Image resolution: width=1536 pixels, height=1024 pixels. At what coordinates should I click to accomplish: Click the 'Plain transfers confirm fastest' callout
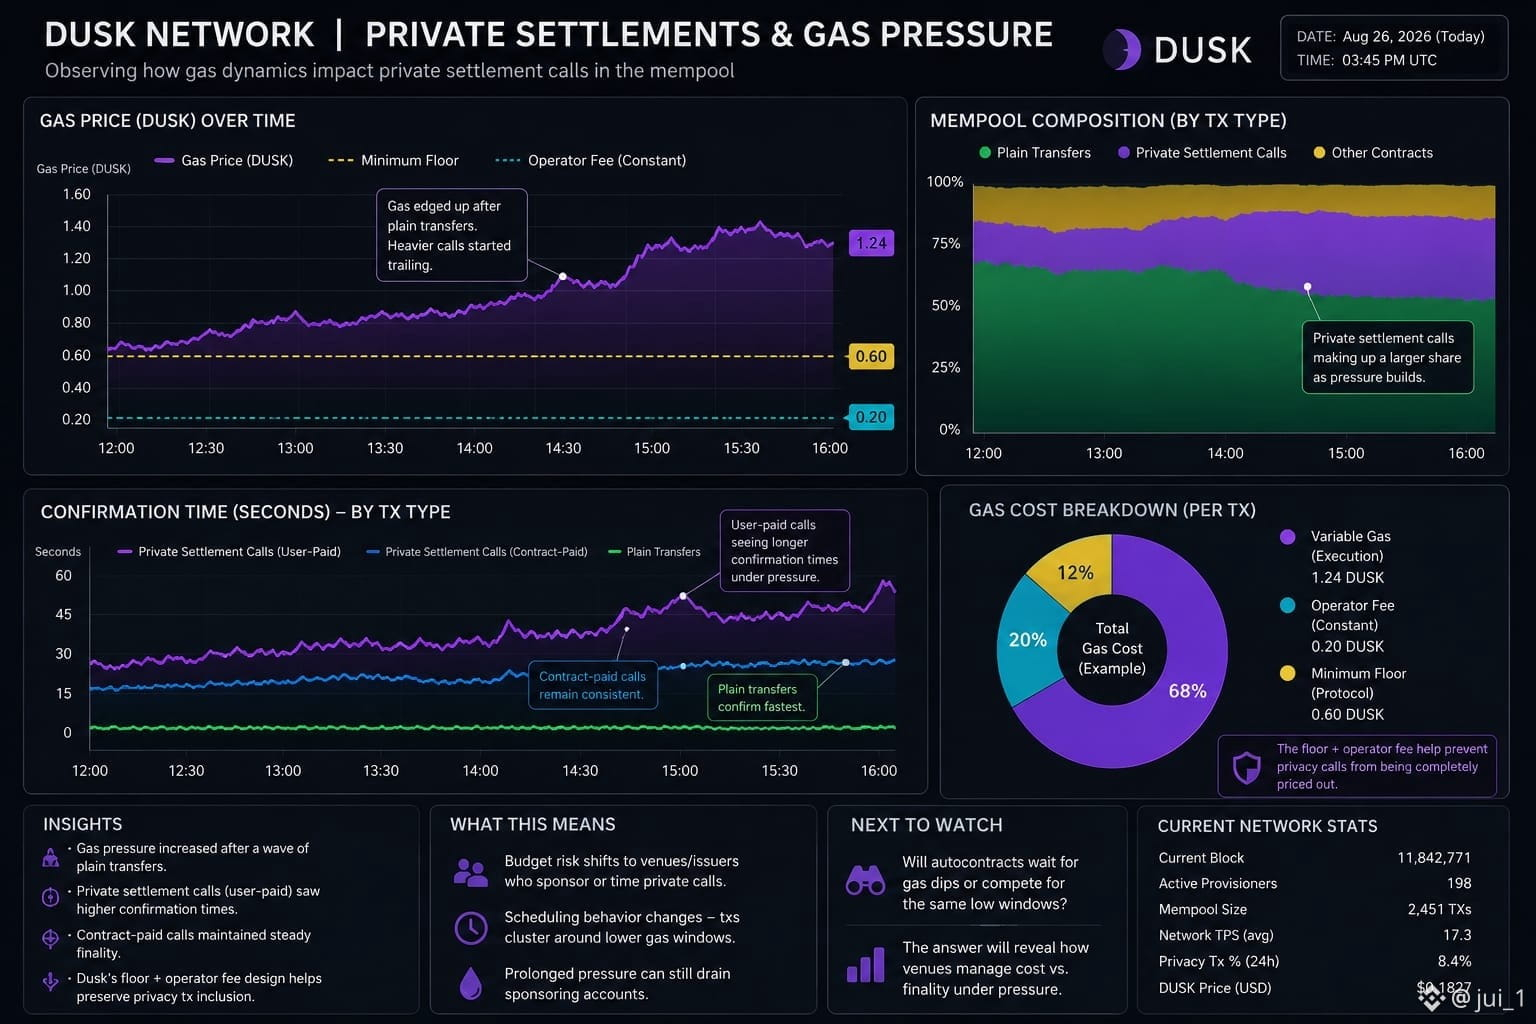click(x=762, y=697)
